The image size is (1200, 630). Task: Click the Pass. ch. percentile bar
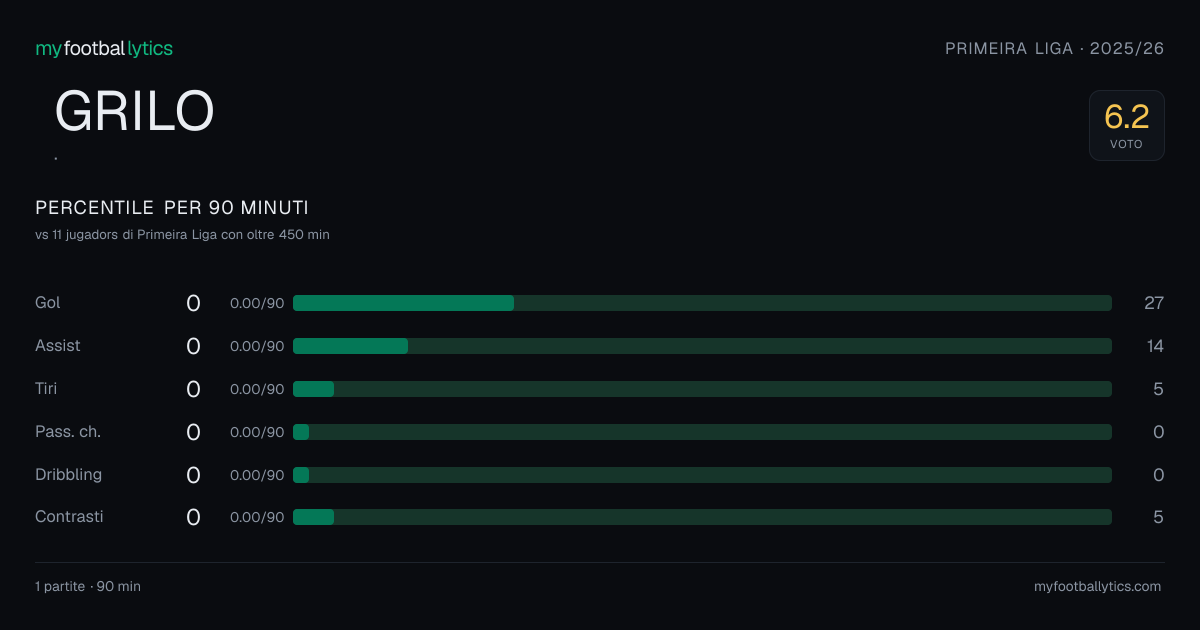(x=702, y=432)
